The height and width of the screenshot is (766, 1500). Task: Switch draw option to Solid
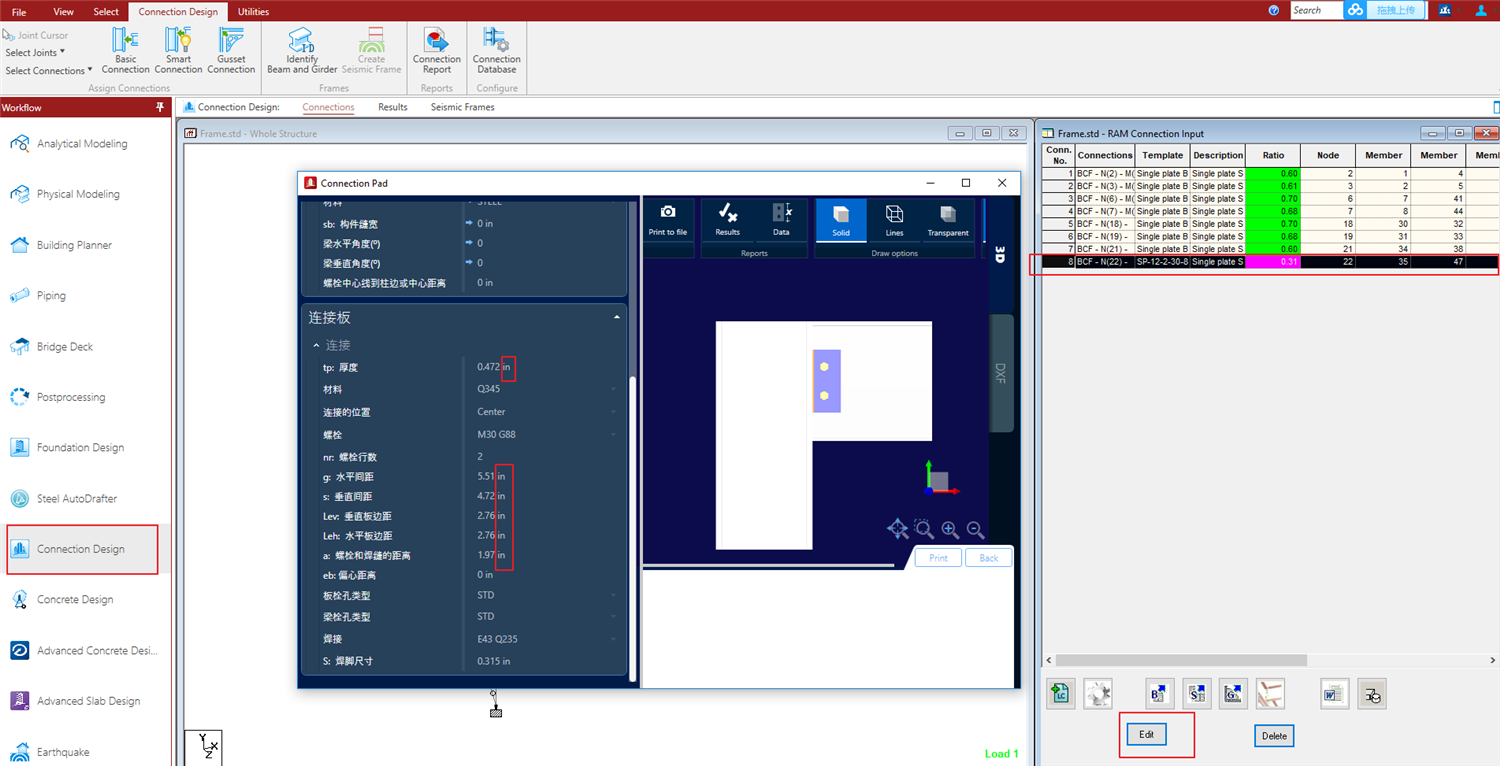[841, 219]
